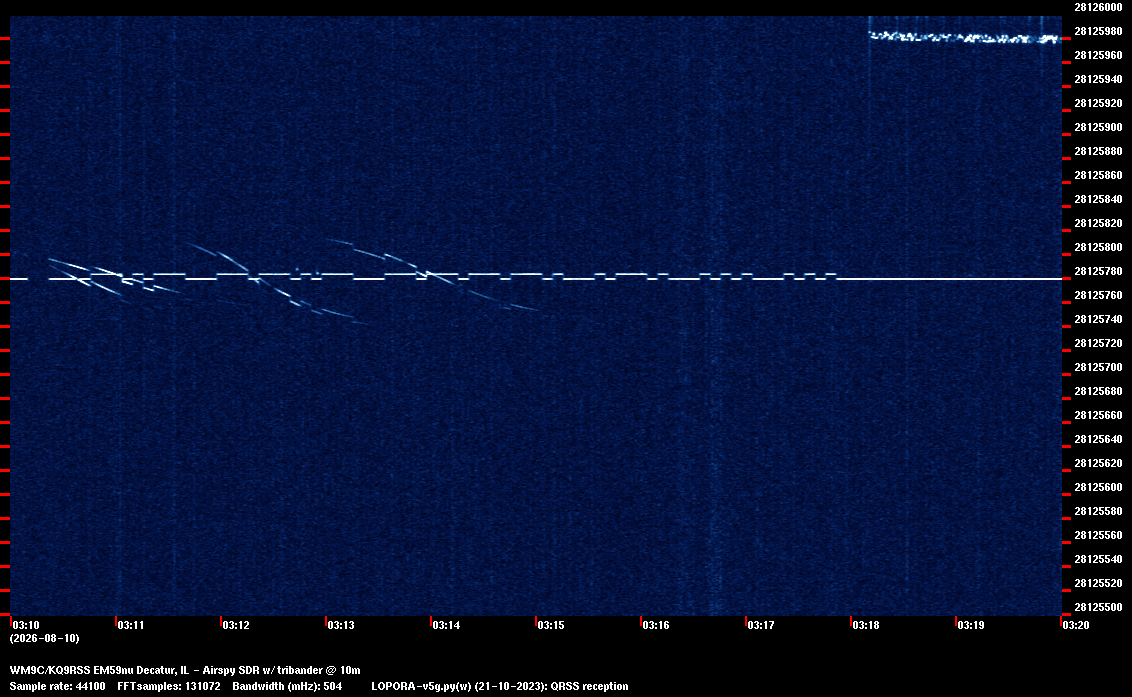Click the 28125680 frequency label
Viewport: 1132px width, 697px height.
point(1098,391)
